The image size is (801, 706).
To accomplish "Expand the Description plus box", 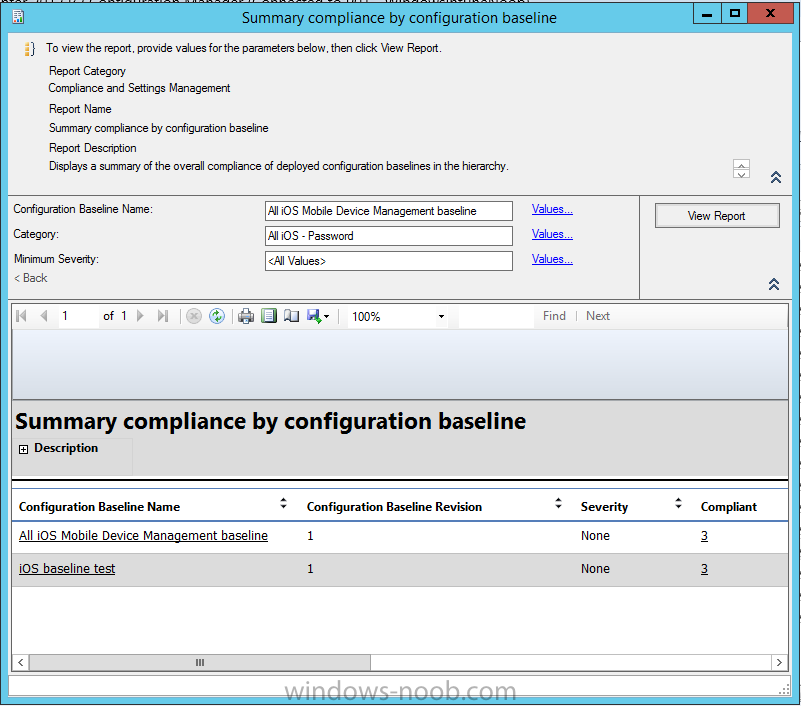I will pyautogui.click(x=23, y=450).
